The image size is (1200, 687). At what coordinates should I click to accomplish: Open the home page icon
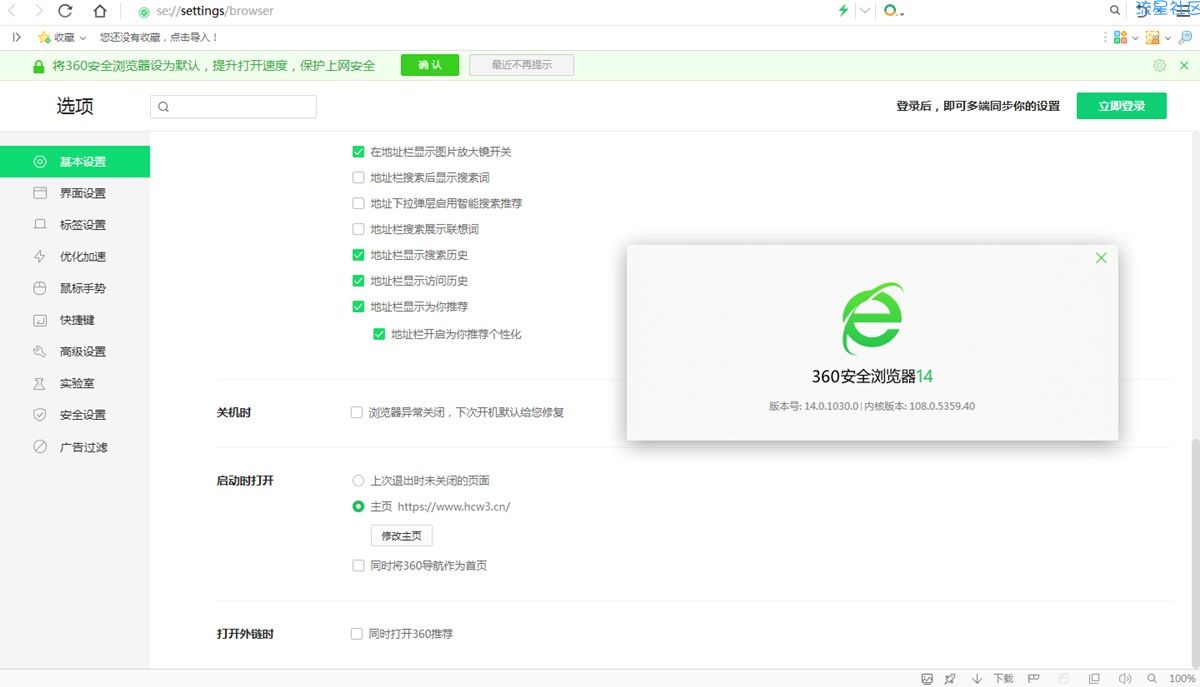[x=100, y=11]
